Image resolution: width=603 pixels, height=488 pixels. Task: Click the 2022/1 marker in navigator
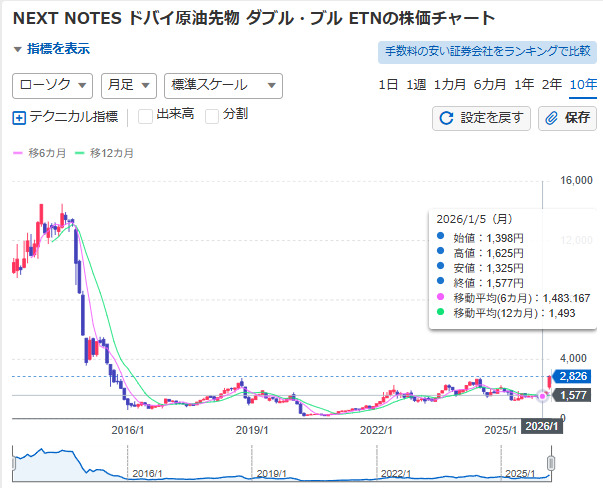[x=396, y=473]
